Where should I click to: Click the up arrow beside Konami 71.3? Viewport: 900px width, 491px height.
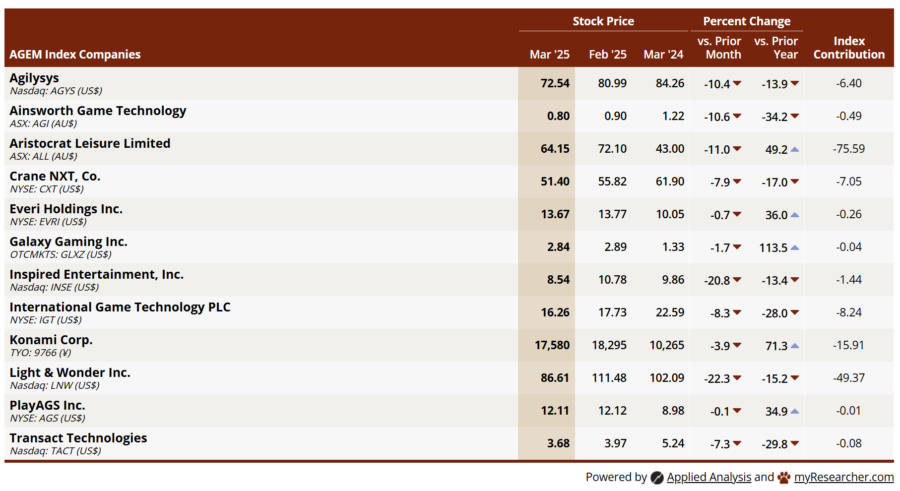tap(794, 346)
